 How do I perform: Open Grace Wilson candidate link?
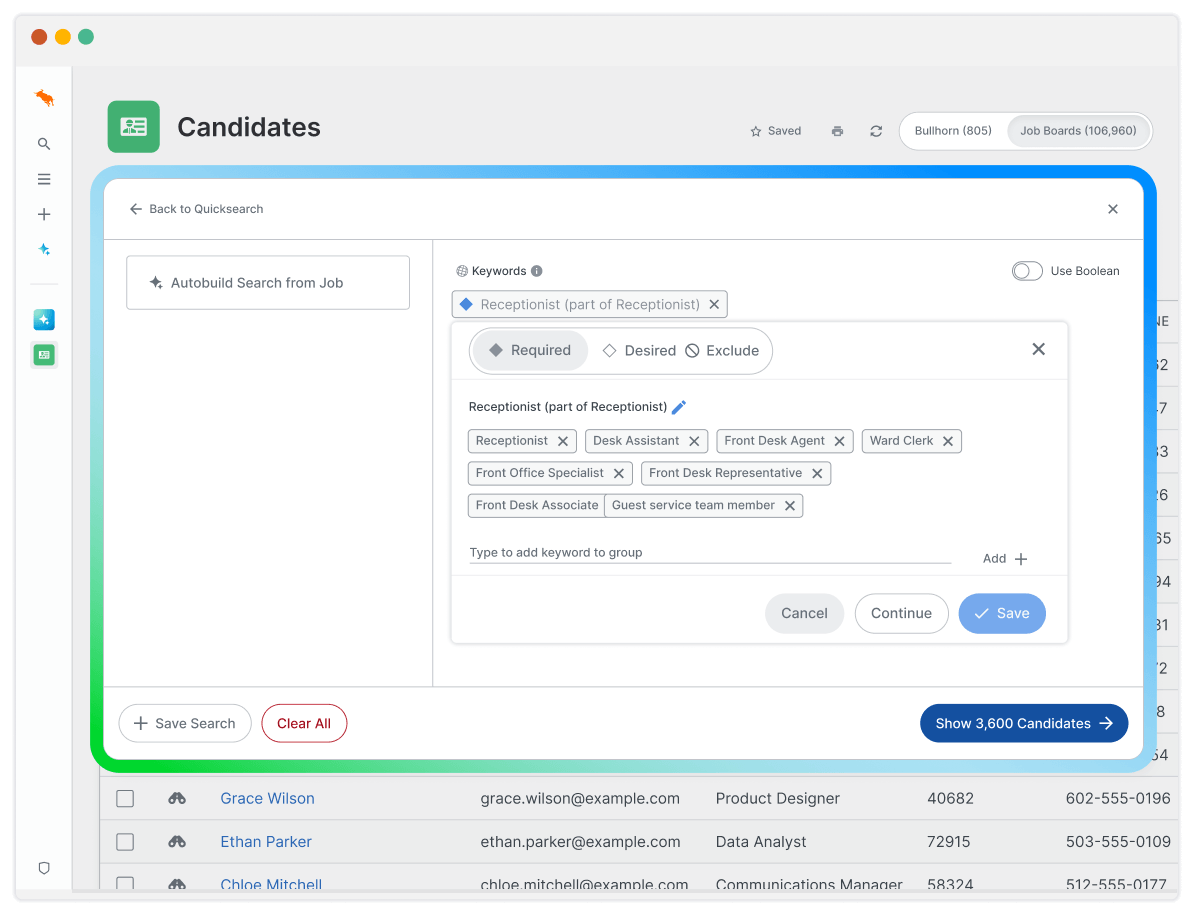pyautogui.click(x=267, y=798)
